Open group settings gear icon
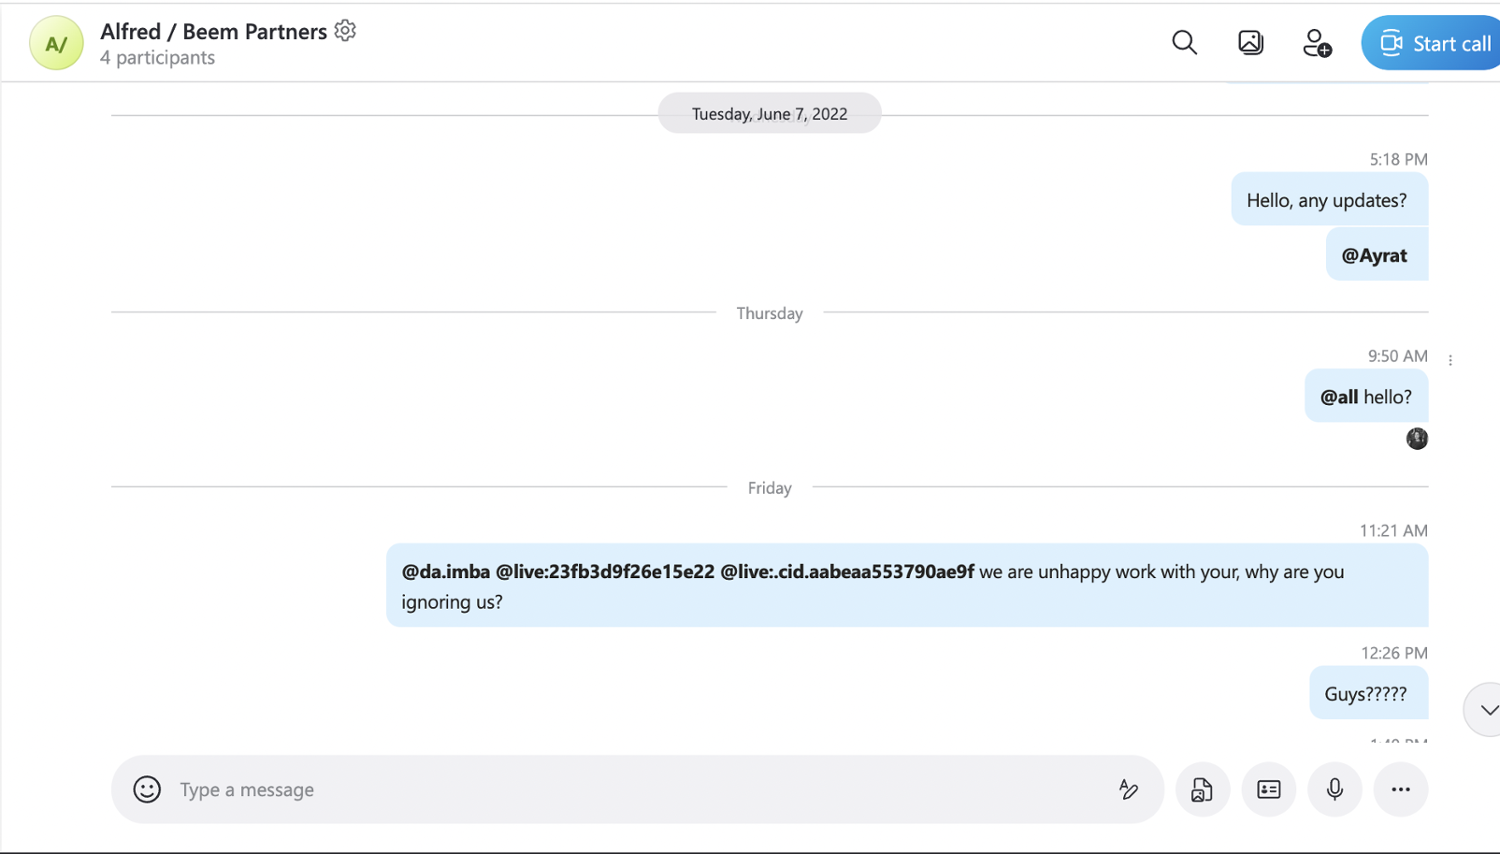Screen dimensions: 1500x854 (345, 31)
